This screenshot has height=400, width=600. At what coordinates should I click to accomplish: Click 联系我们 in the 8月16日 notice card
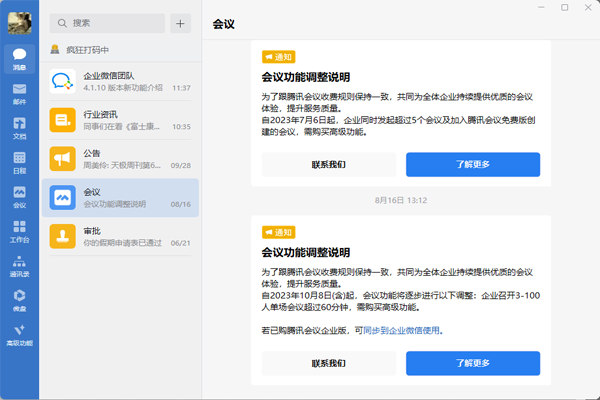[x=329, y=363]
